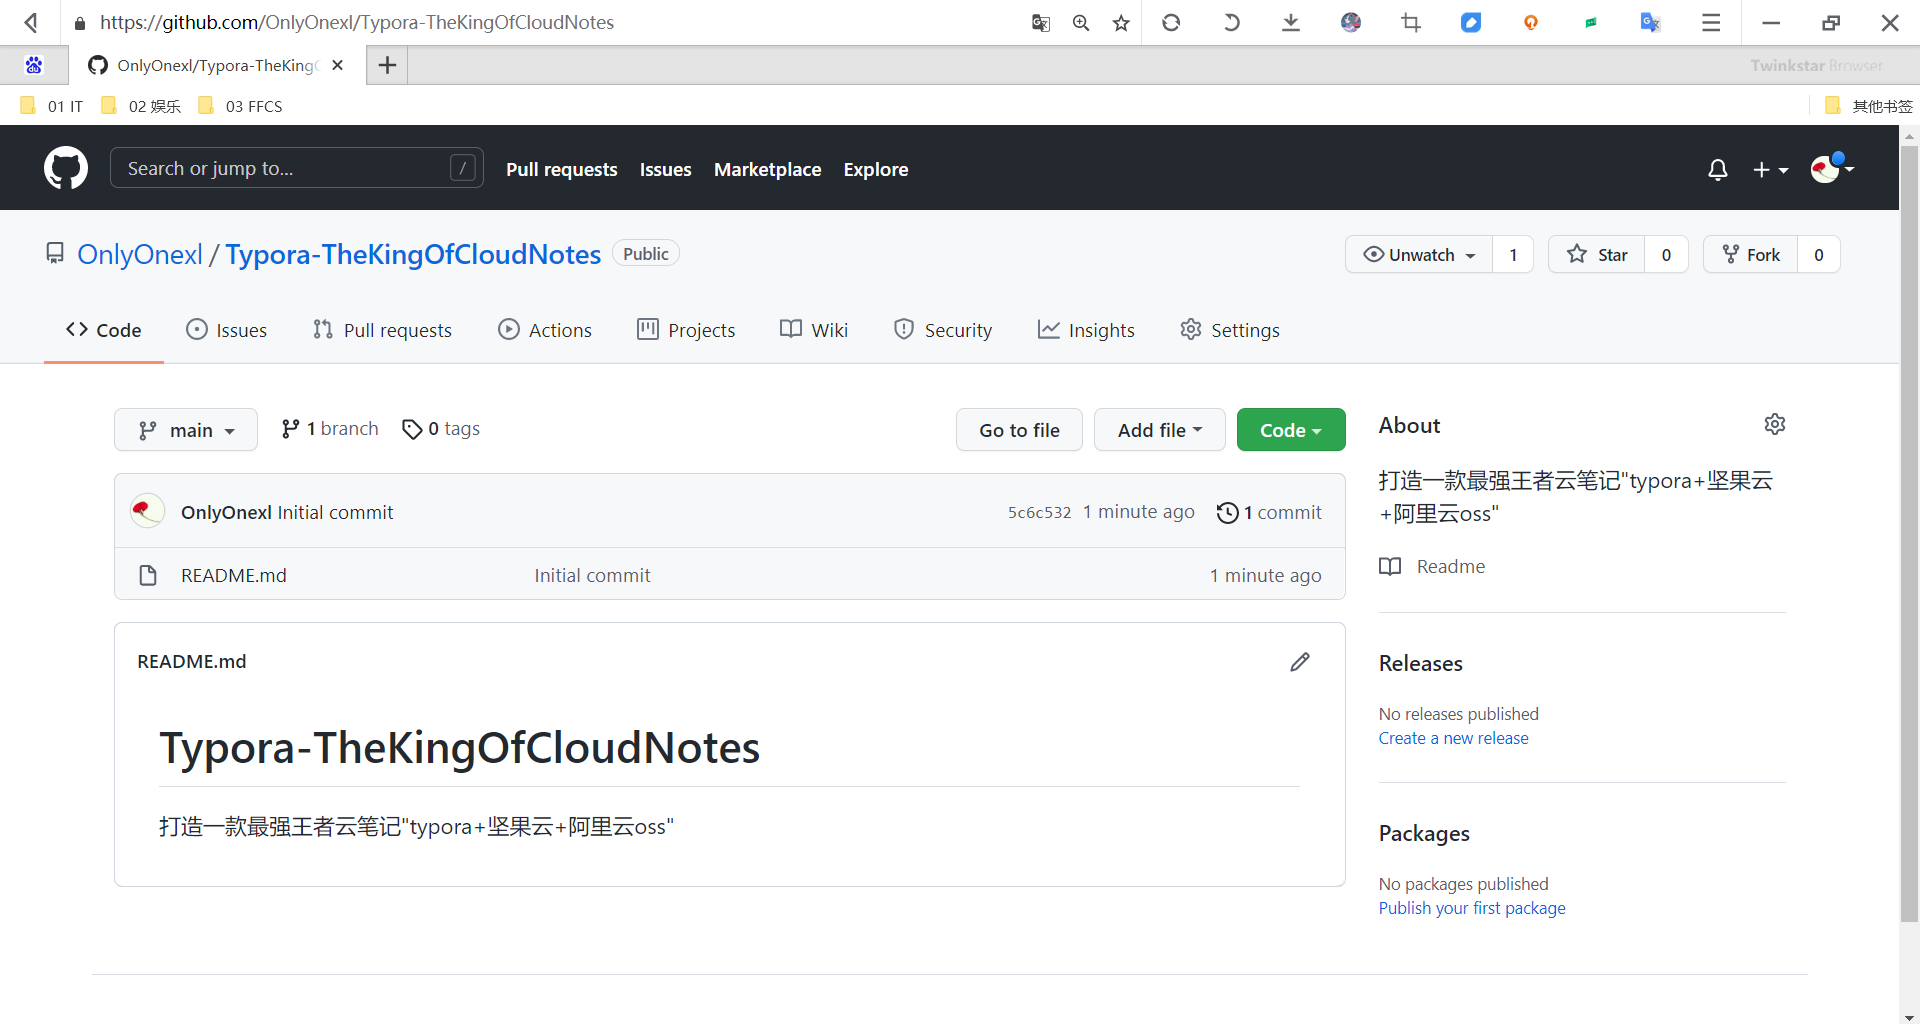Select the Code tab
The height and width of the screenshot is (1024, 1920).
coord(104,330)
